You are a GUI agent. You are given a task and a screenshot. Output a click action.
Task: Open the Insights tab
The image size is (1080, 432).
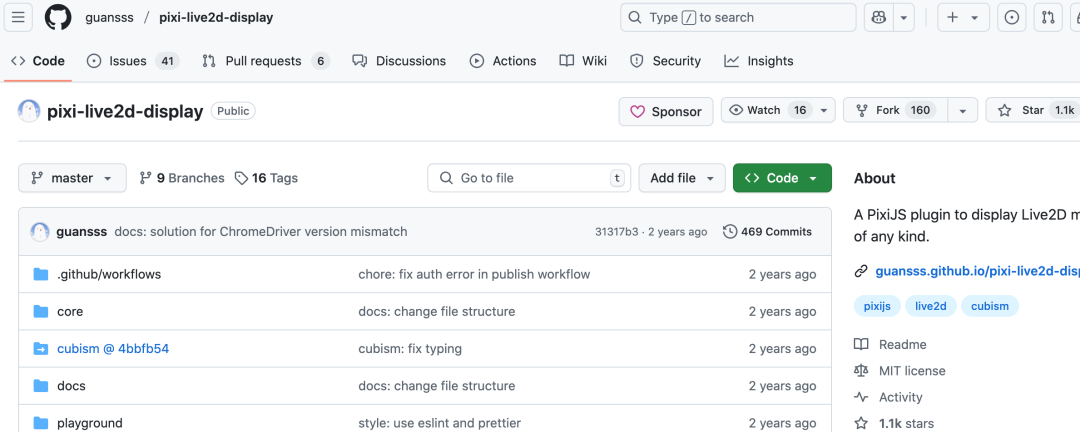tap(759, 61)
